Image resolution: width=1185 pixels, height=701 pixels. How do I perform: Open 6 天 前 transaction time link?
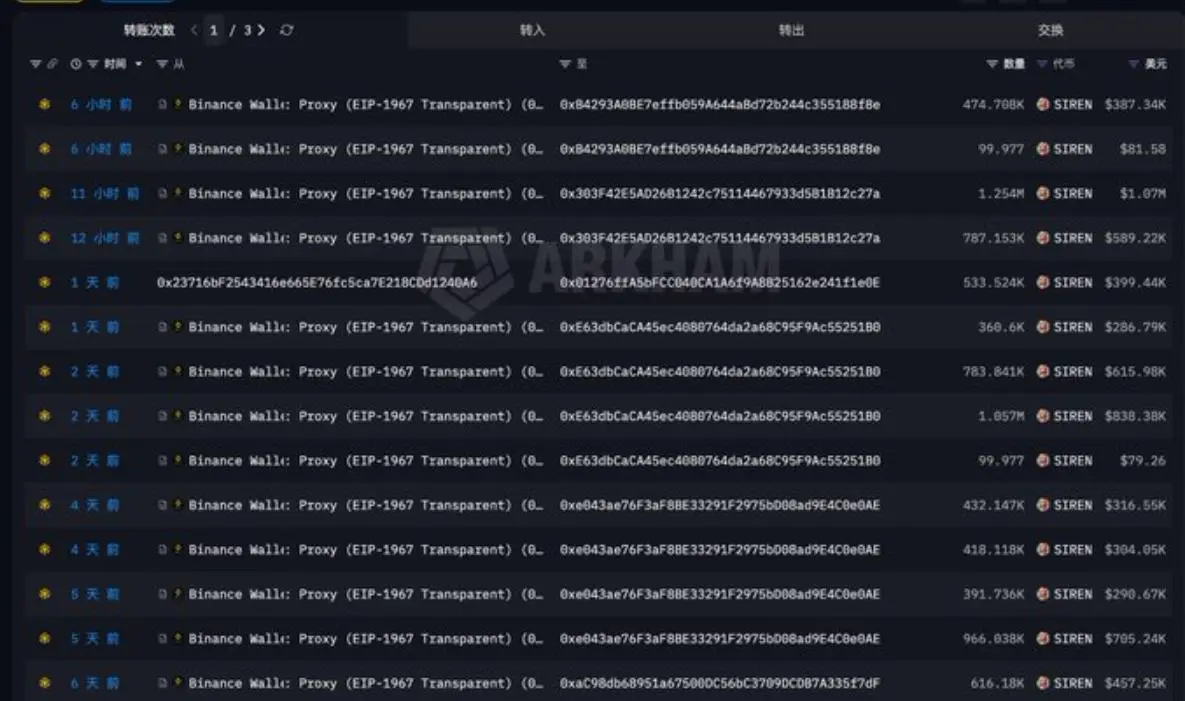(94, 683)
